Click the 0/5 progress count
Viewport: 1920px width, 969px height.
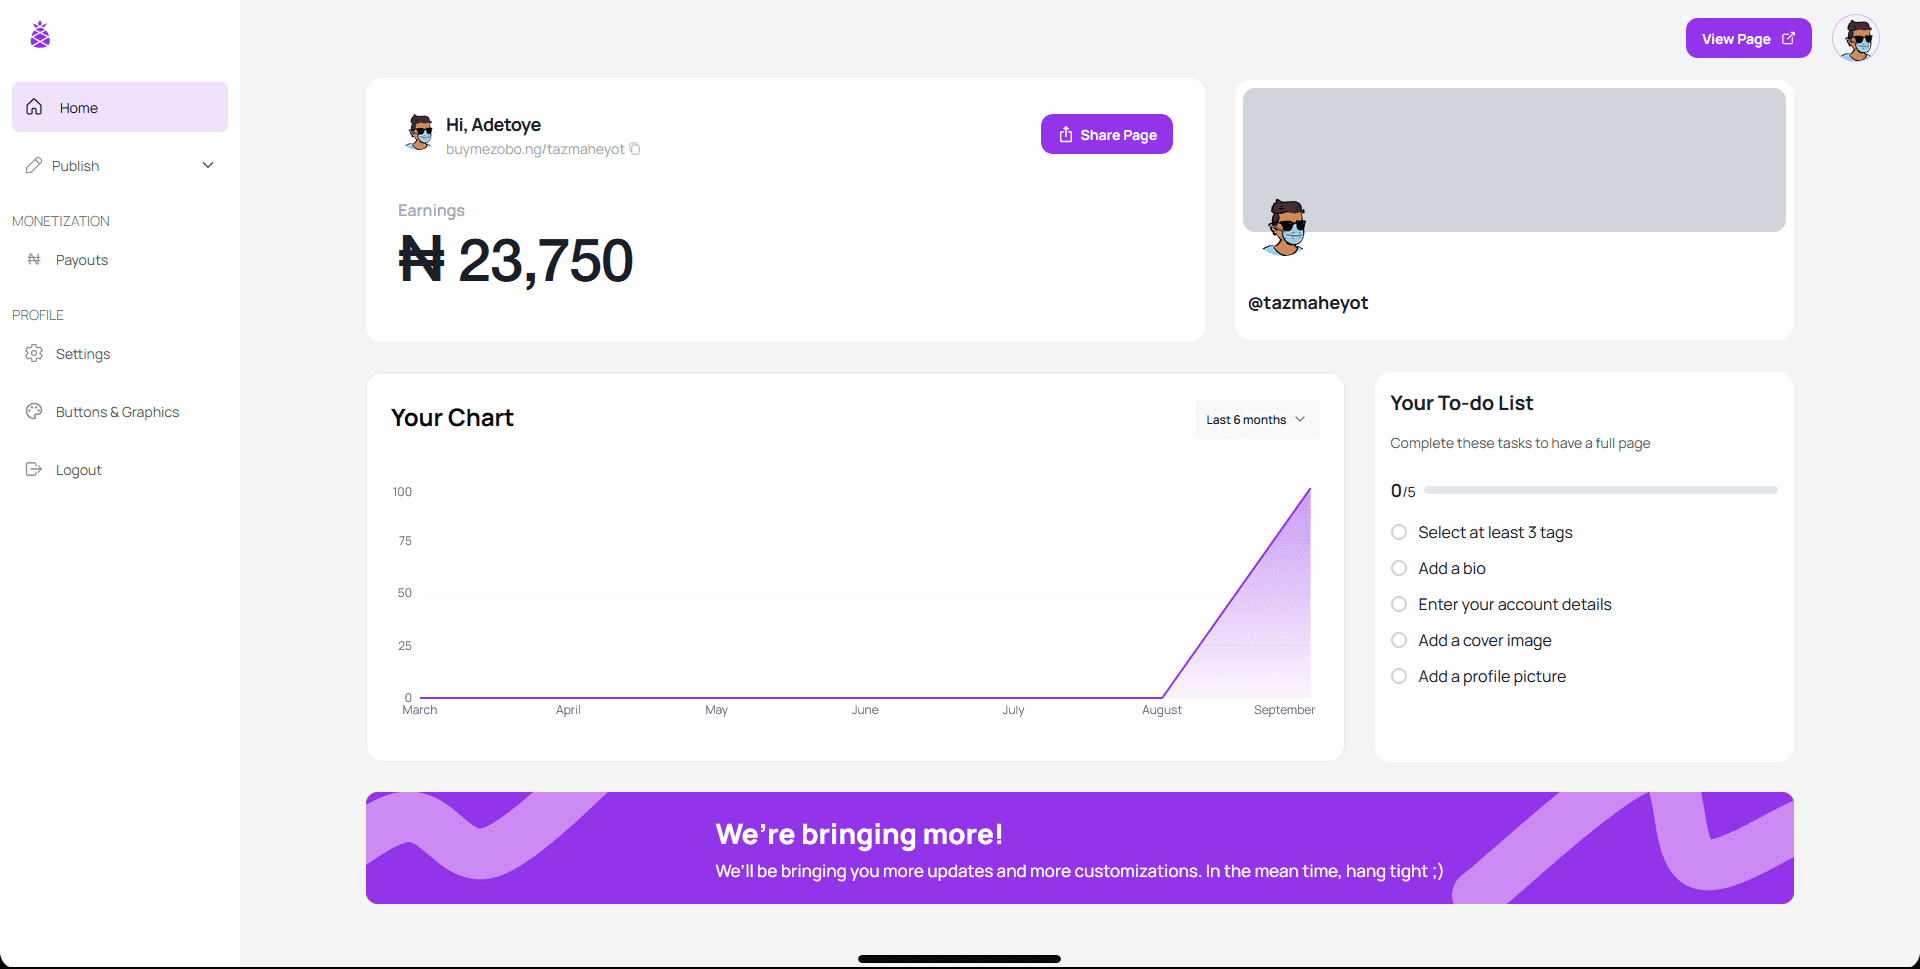[1403, 491]
